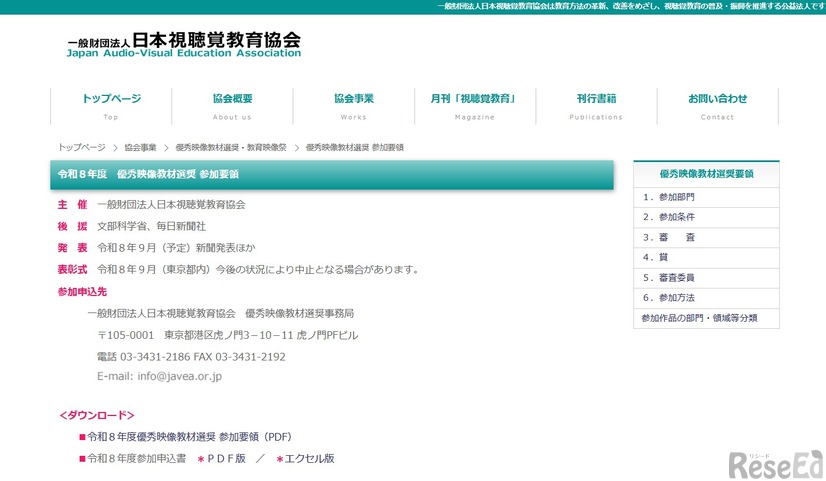Click the 主催 label
This screenshot has height=481, width=826.
[x=72, y=204]
